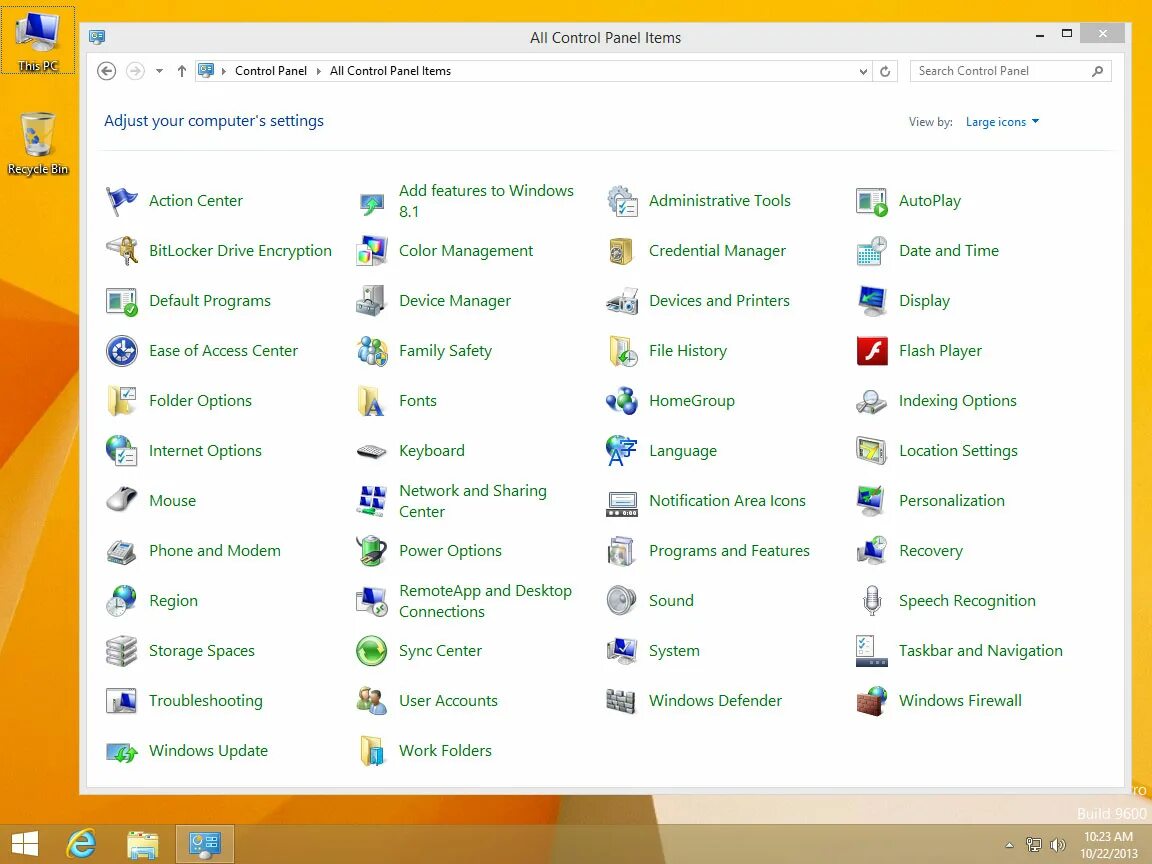Click the Control Panel window title icon
The height and width of the screenshot is (864, 1152).
(96, 37)
